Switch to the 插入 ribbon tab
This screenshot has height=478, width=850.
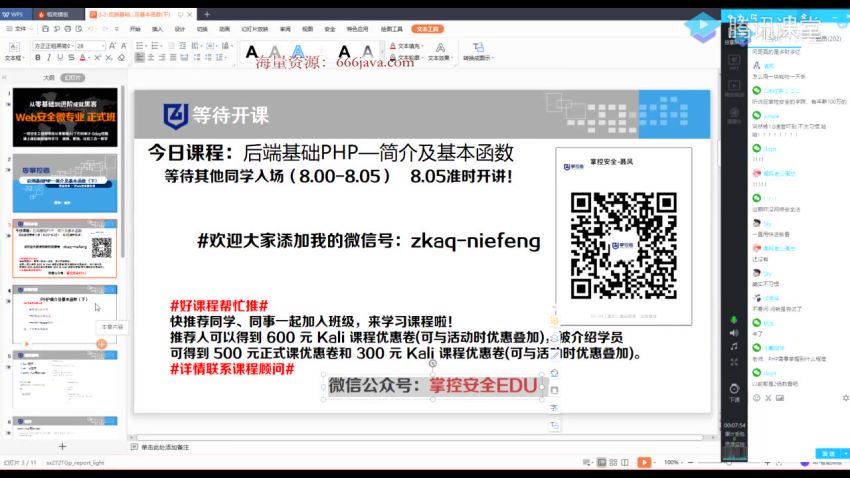tap(157, 29)
